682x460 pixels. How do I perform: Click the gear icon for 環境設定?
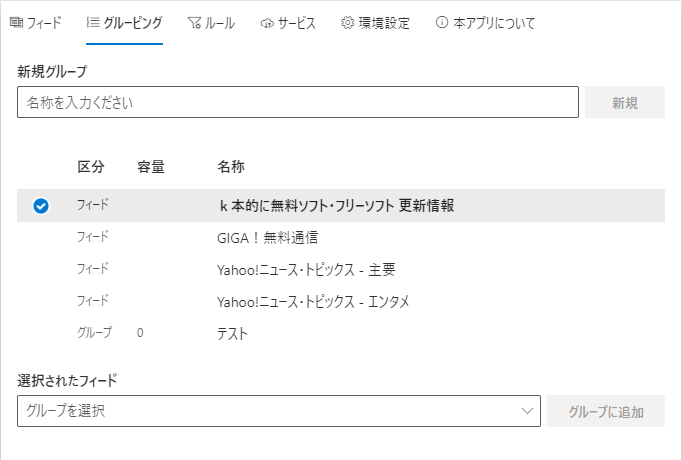[347, 23]
